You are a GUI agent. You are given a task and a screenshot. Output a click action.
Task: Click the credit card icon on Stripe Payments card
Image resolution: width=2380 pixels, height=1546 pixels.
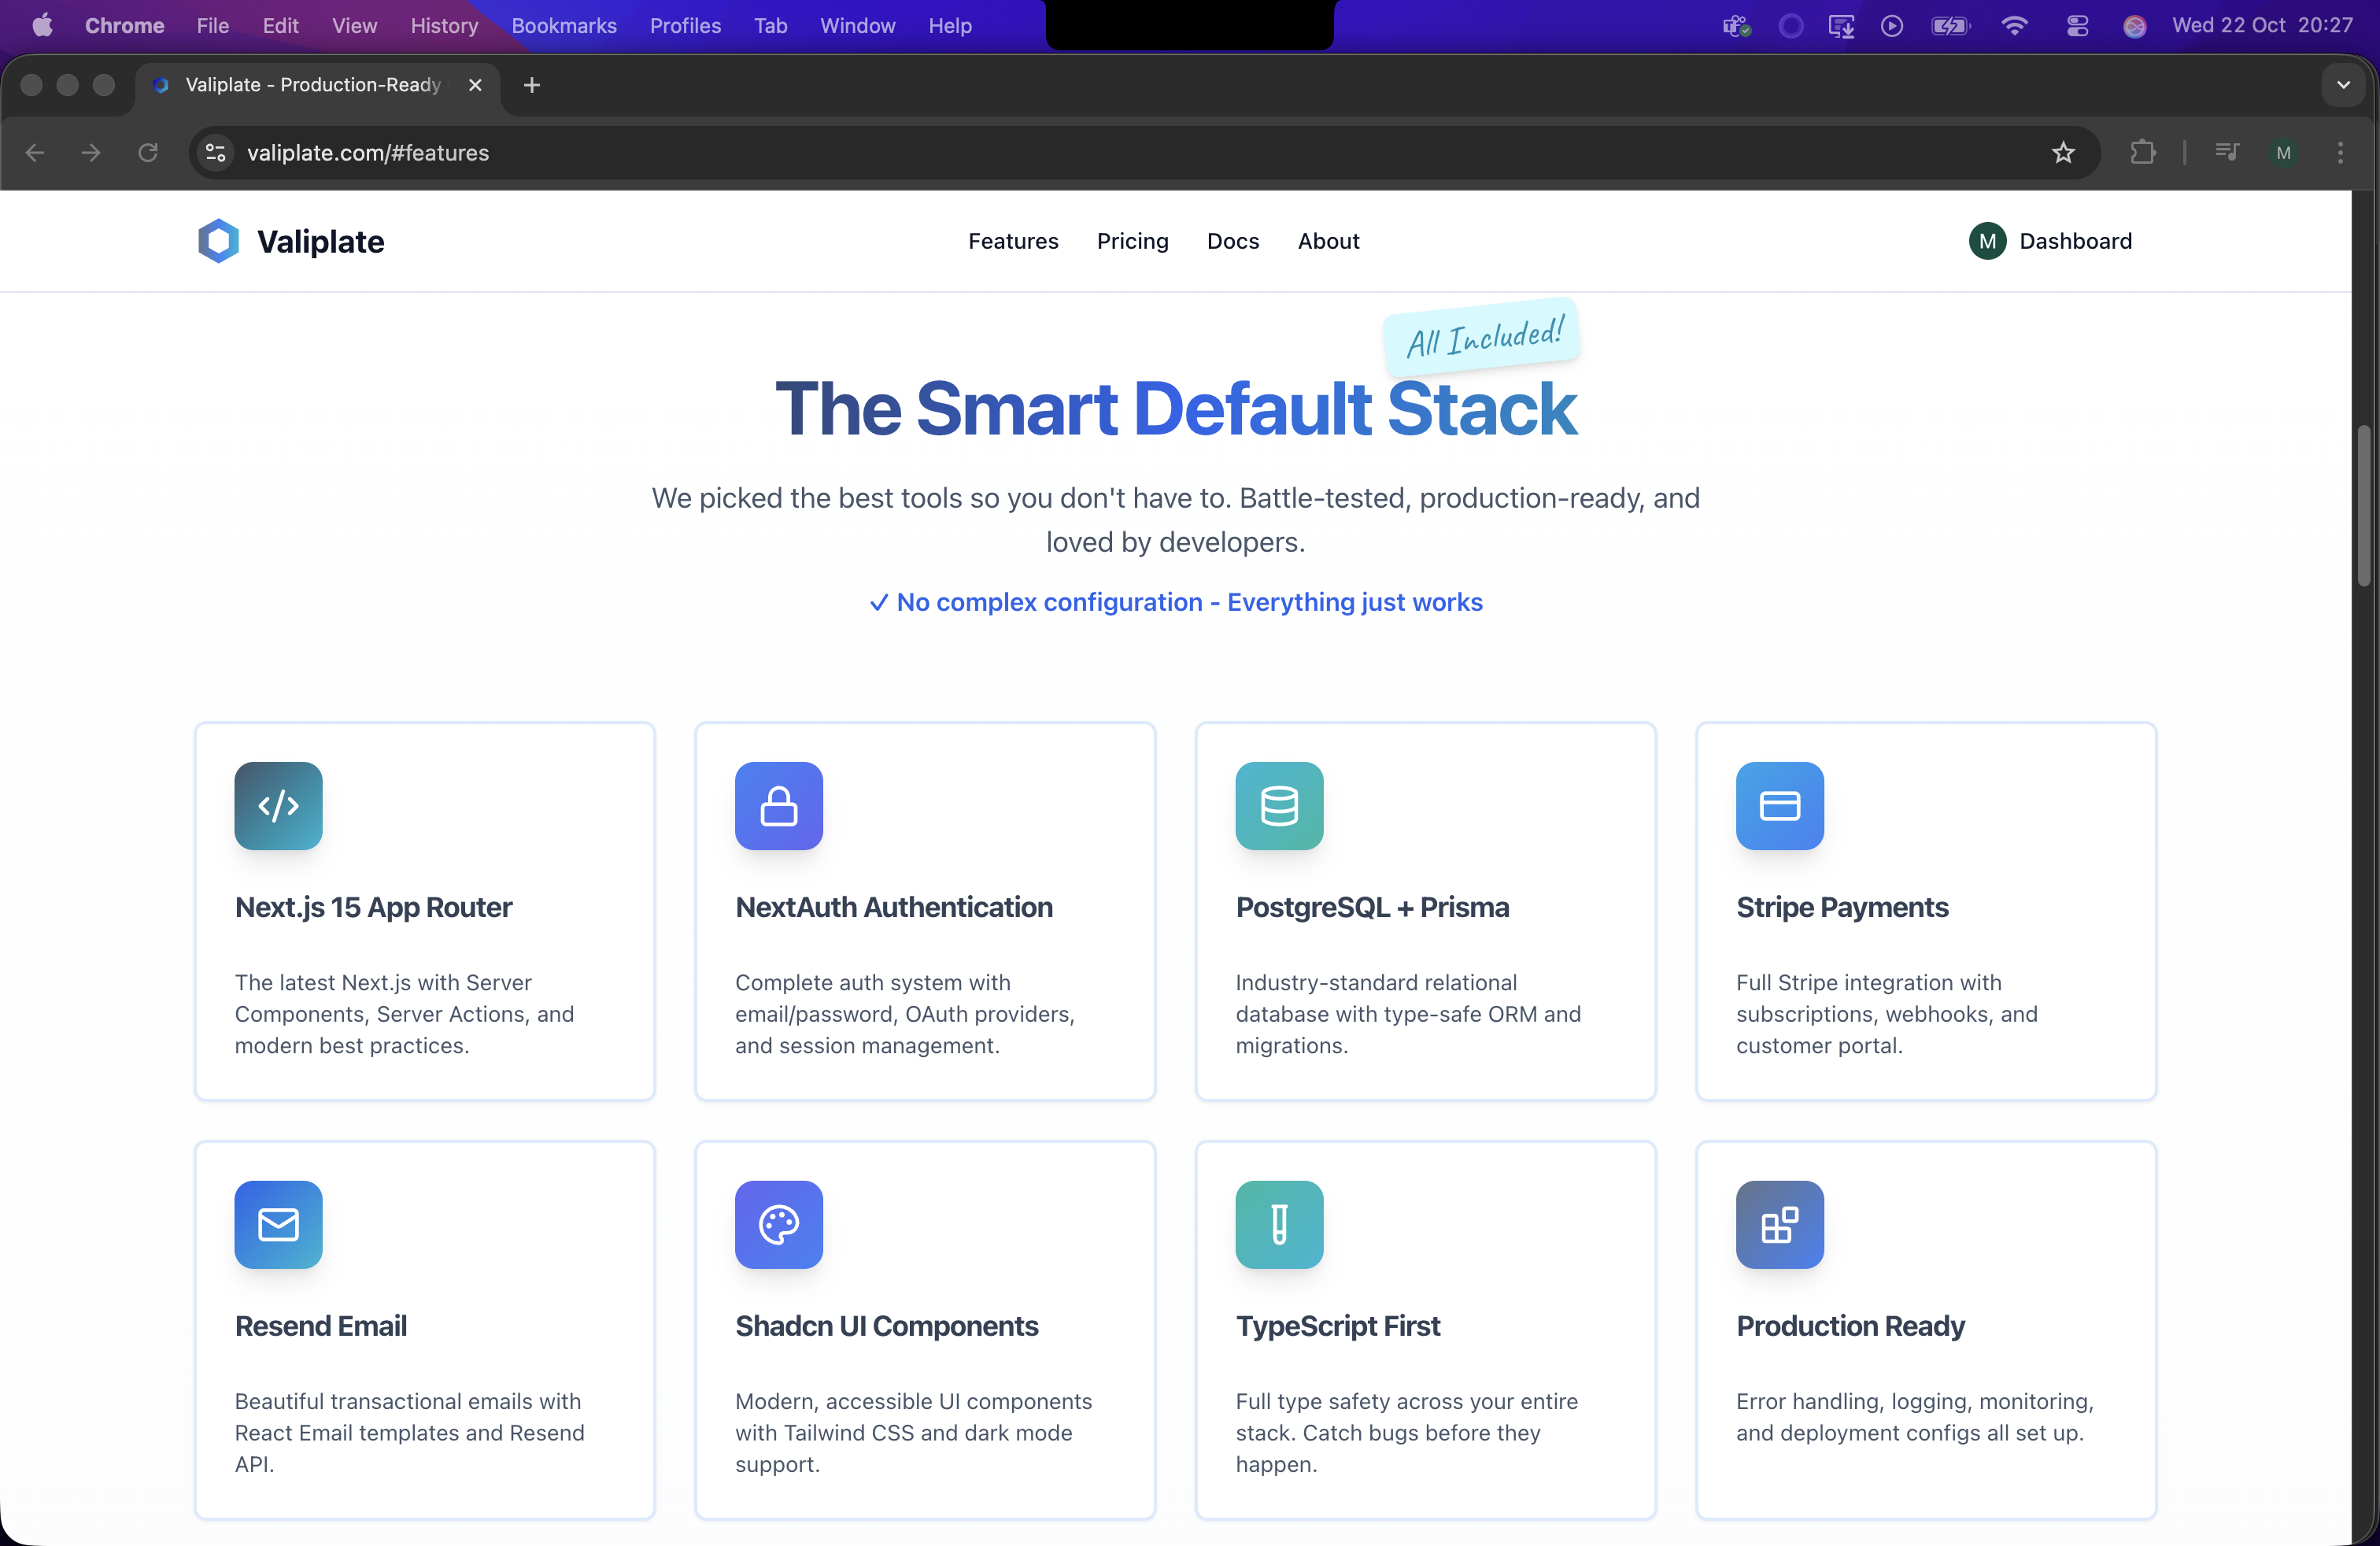click(x=1779, y=806)
